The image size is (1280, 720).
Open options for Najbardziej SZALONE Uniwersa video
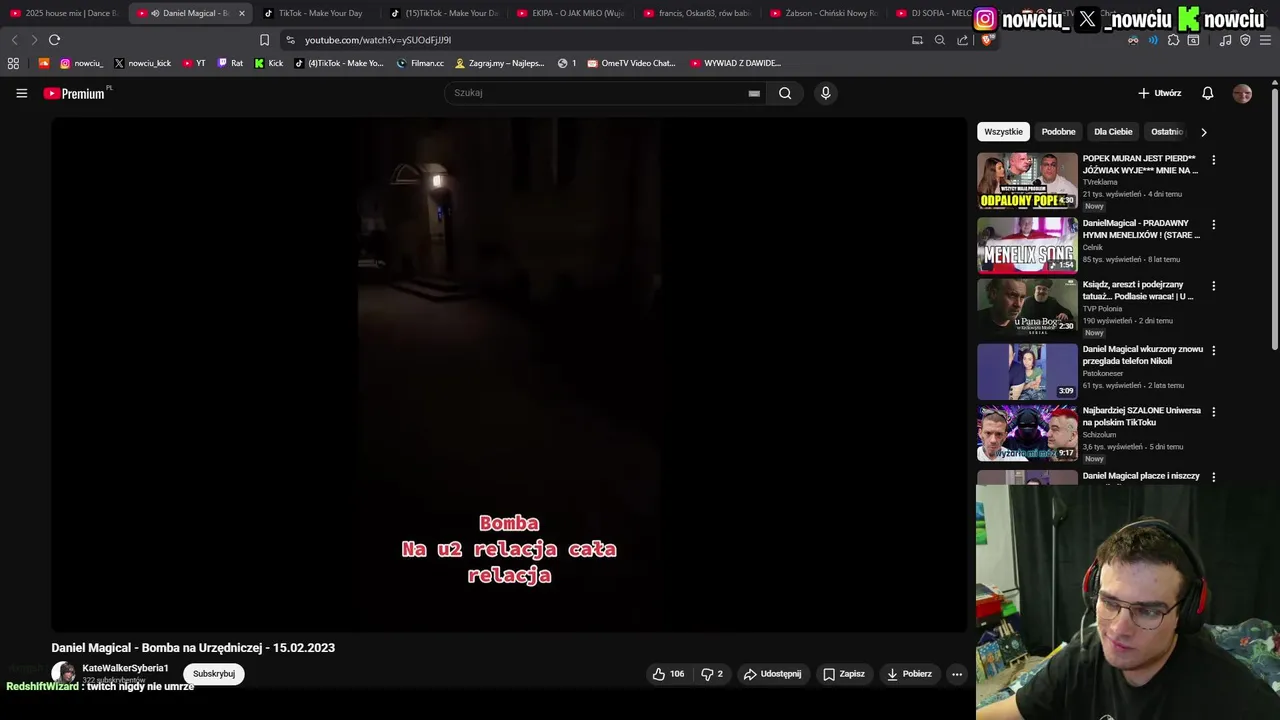1214,412
